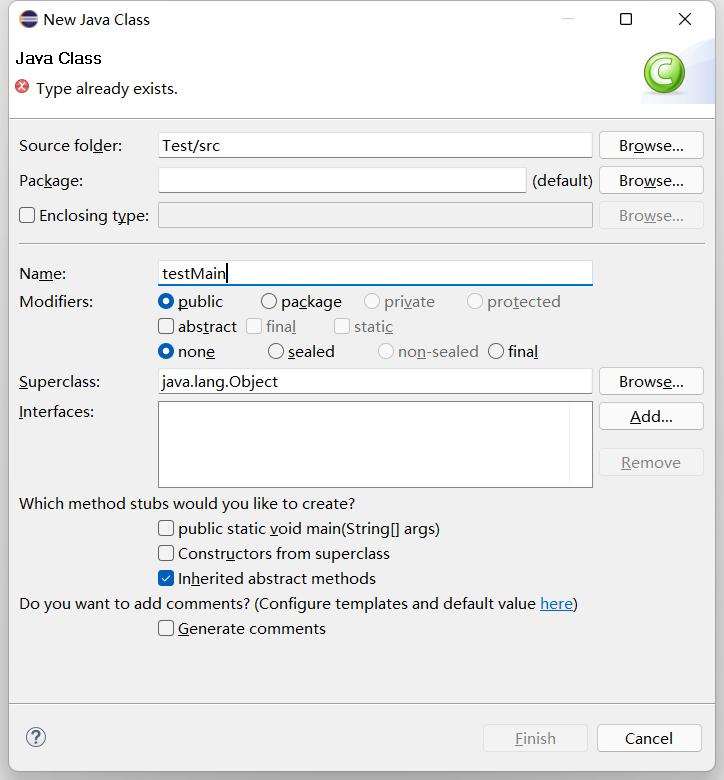Tick the abstract modifier checkbox
Image resolution: width=724 pixels, height=780 pixels.
coord(166,326)
